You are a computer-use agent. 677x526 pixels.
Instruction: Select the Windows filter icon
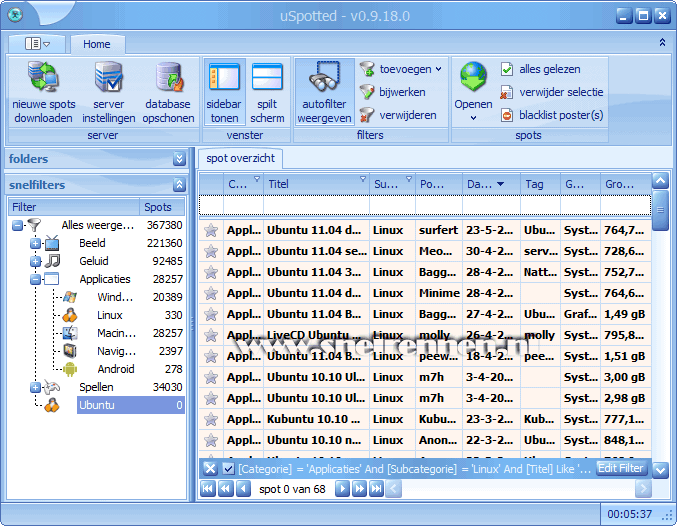70,297
